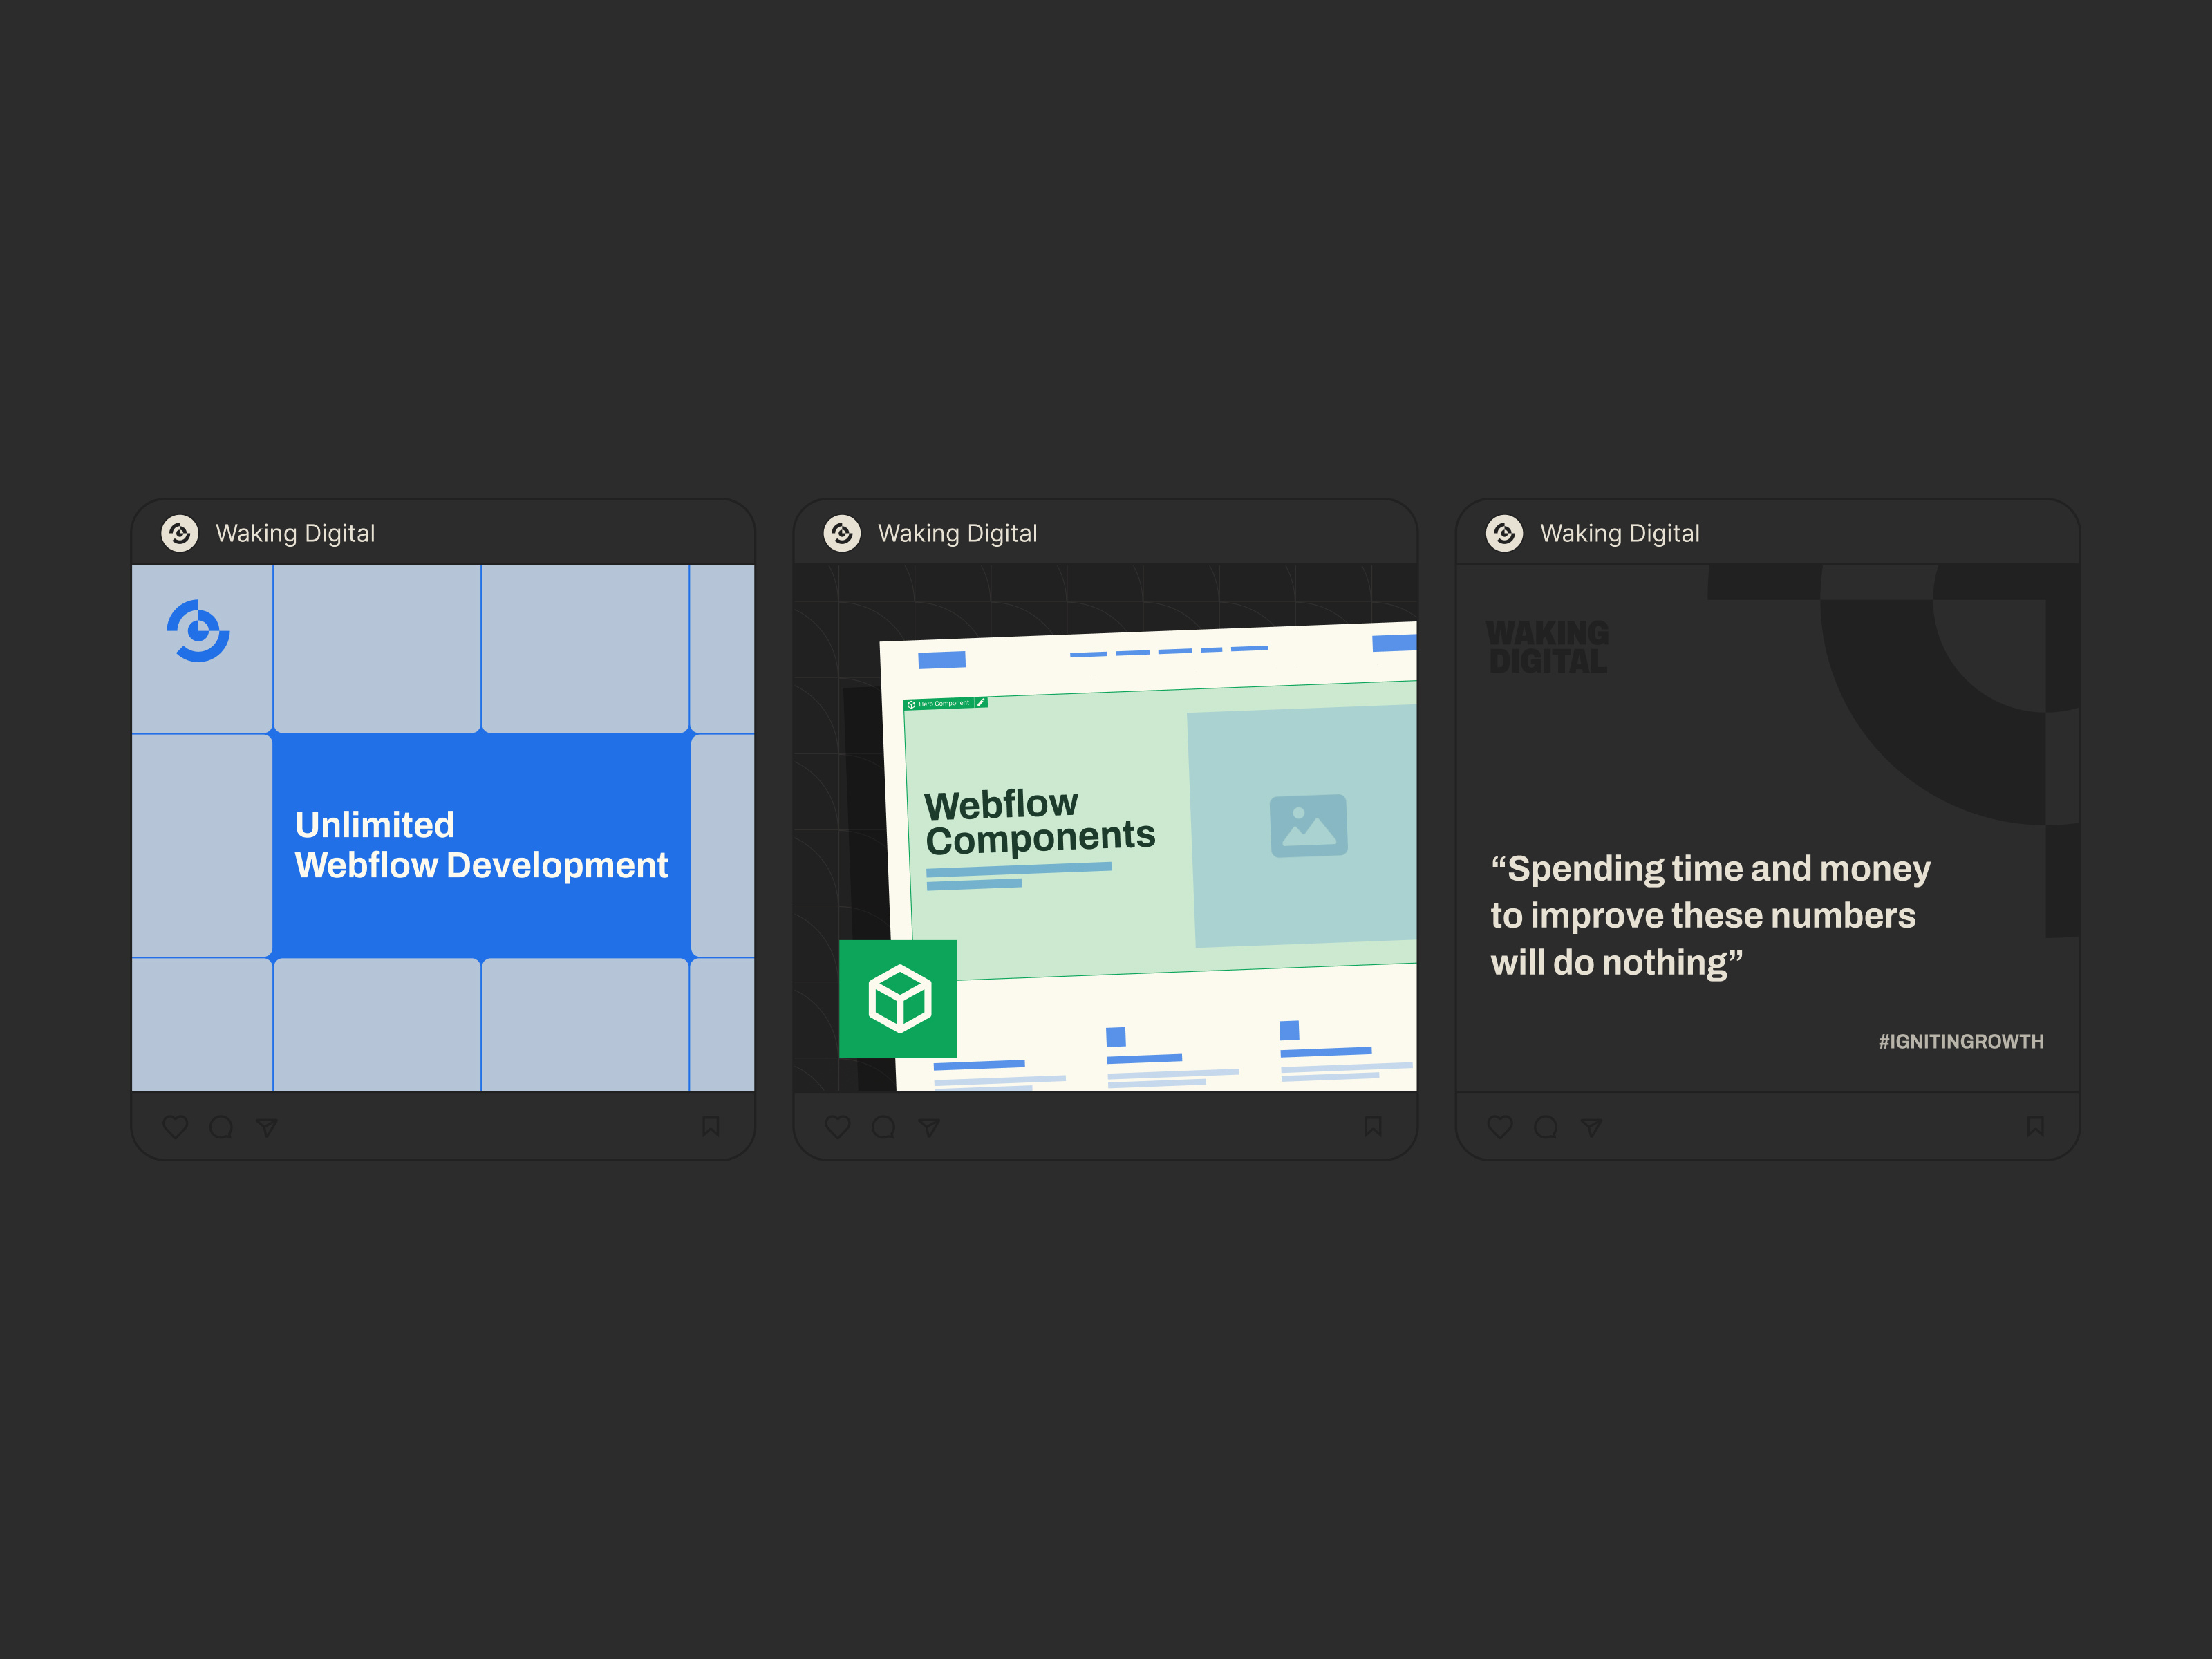Click Waking Digital name on second post
2212x1659 pixels.
click(957, 533)
